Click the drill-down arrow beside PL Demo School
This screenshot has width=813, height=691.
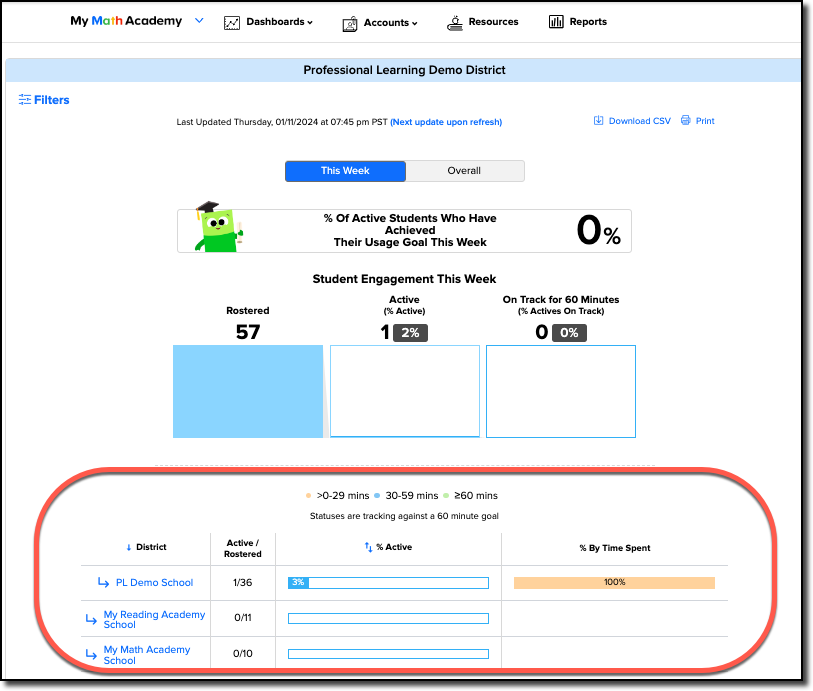tap(103, 583)
